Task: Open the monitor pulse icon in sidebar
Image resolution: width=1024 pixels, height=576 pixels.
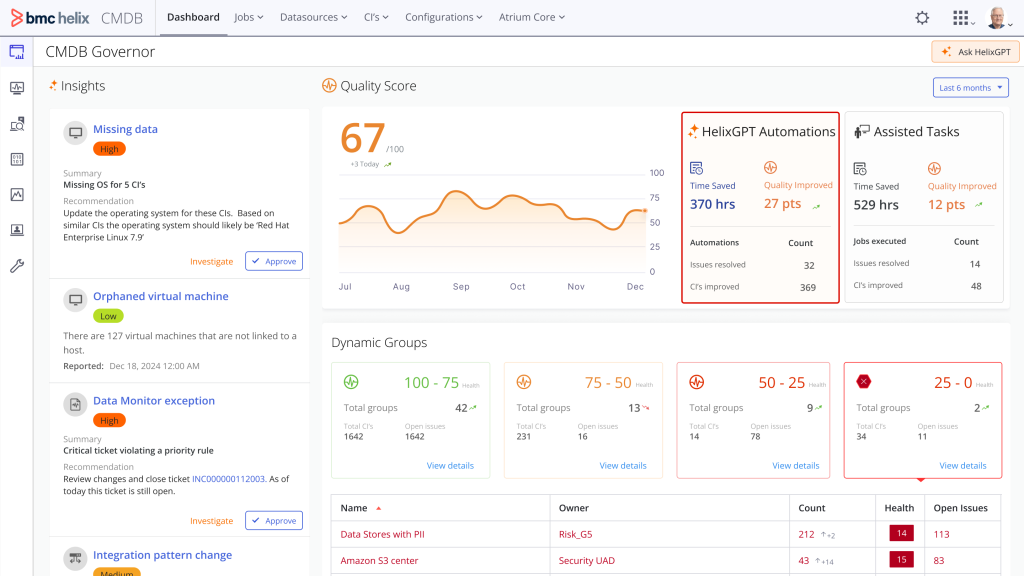Action: [x=17, y=88]
